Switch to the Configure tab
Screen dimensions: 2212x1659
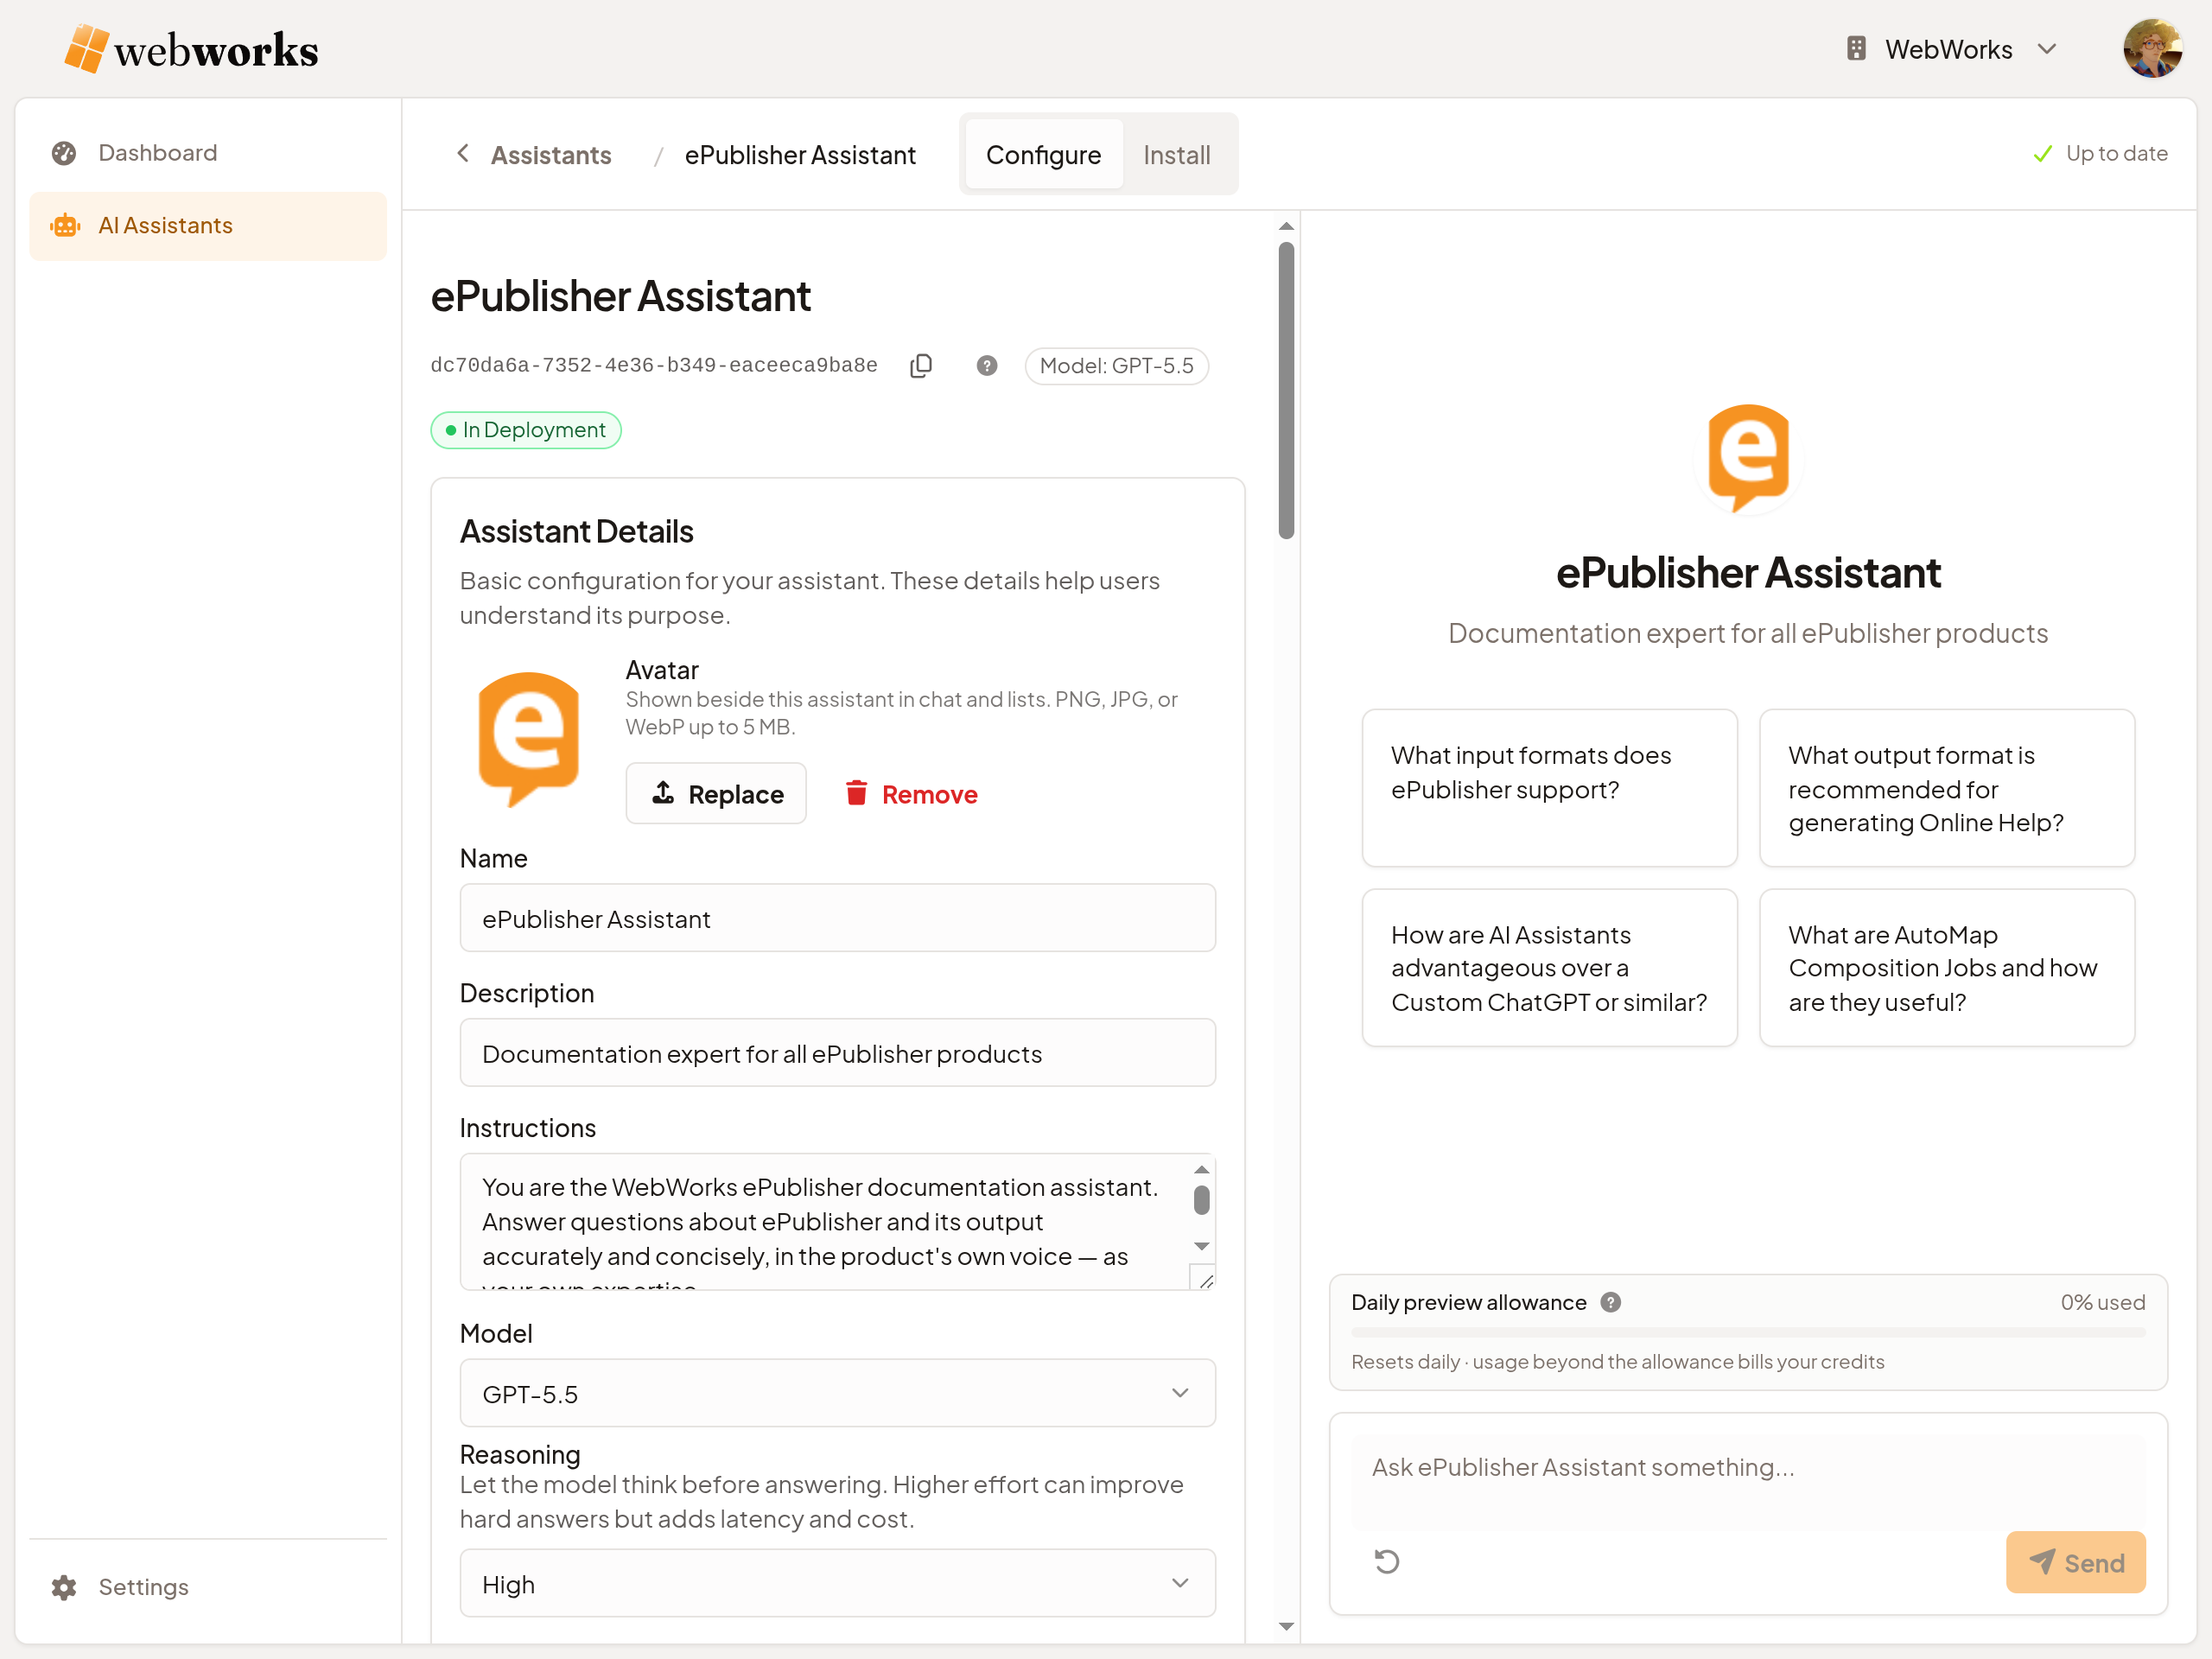pyautogui.click(x=1043, y=155)
